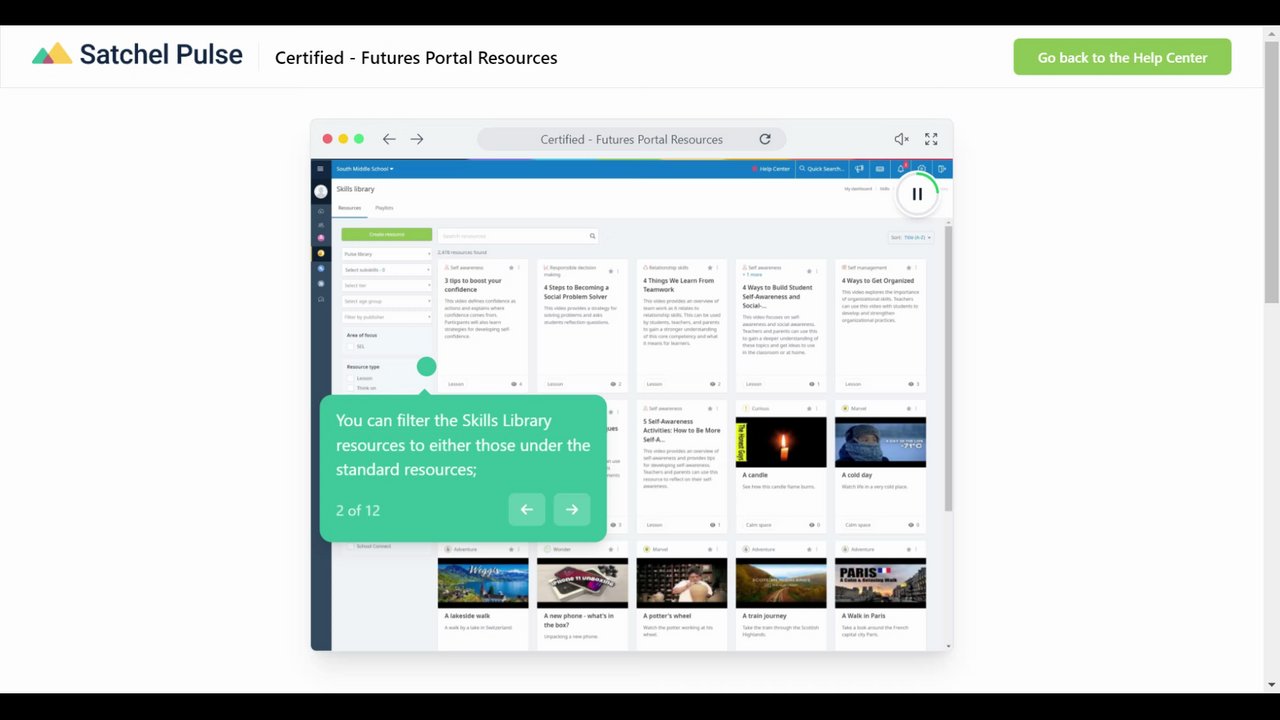The height and width of the screenshot is (720, 1280).
Task: Open the Select age group dropdown
Action: [387, 301]
